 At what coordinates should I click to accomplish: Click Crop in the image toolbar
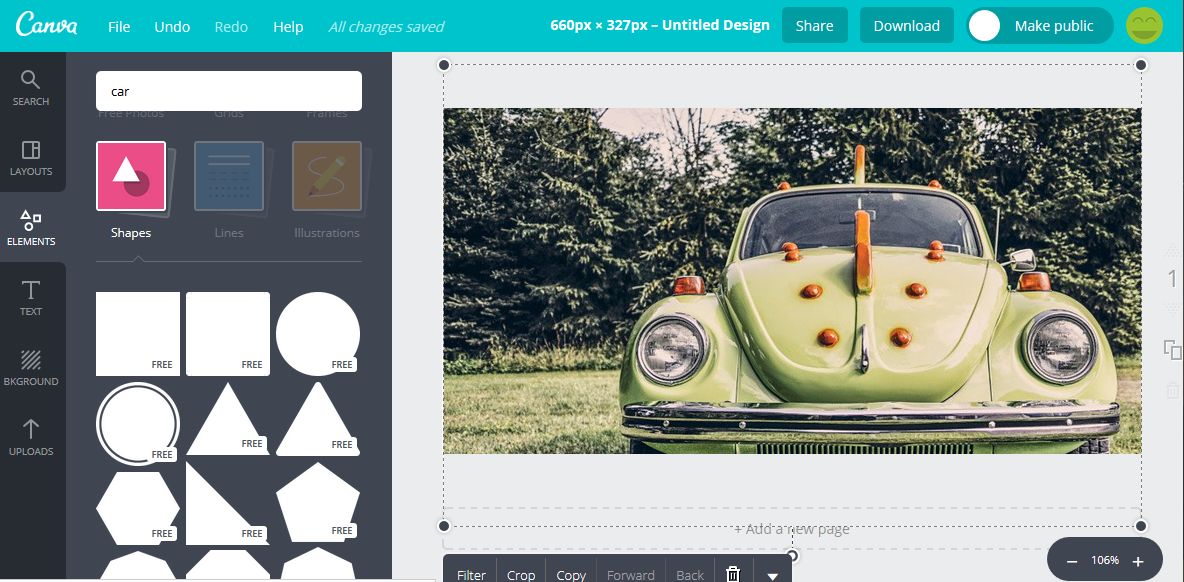(x=521, y=574)
